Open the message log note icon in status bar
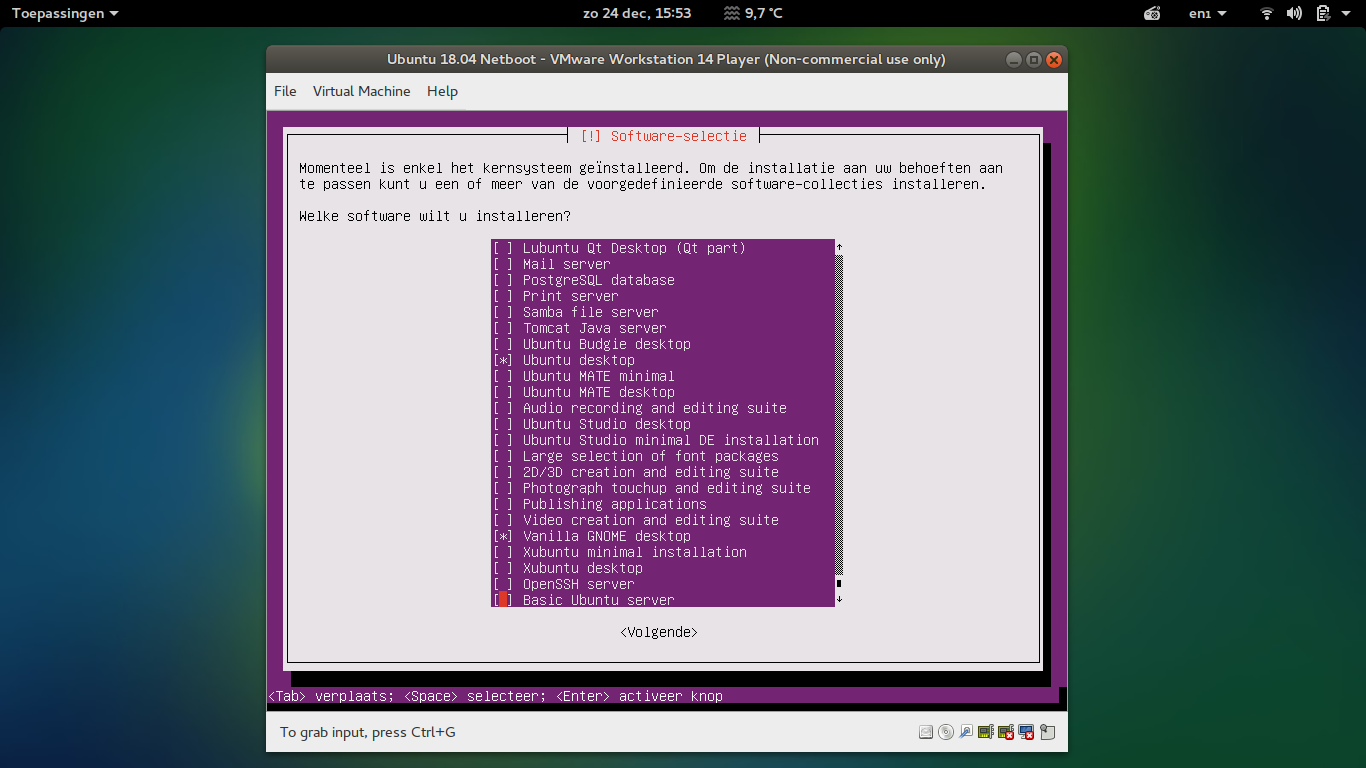Image resolution: width=1366 pixels, height=768 pixels. pyautogui.click(x=1047, y=732)
